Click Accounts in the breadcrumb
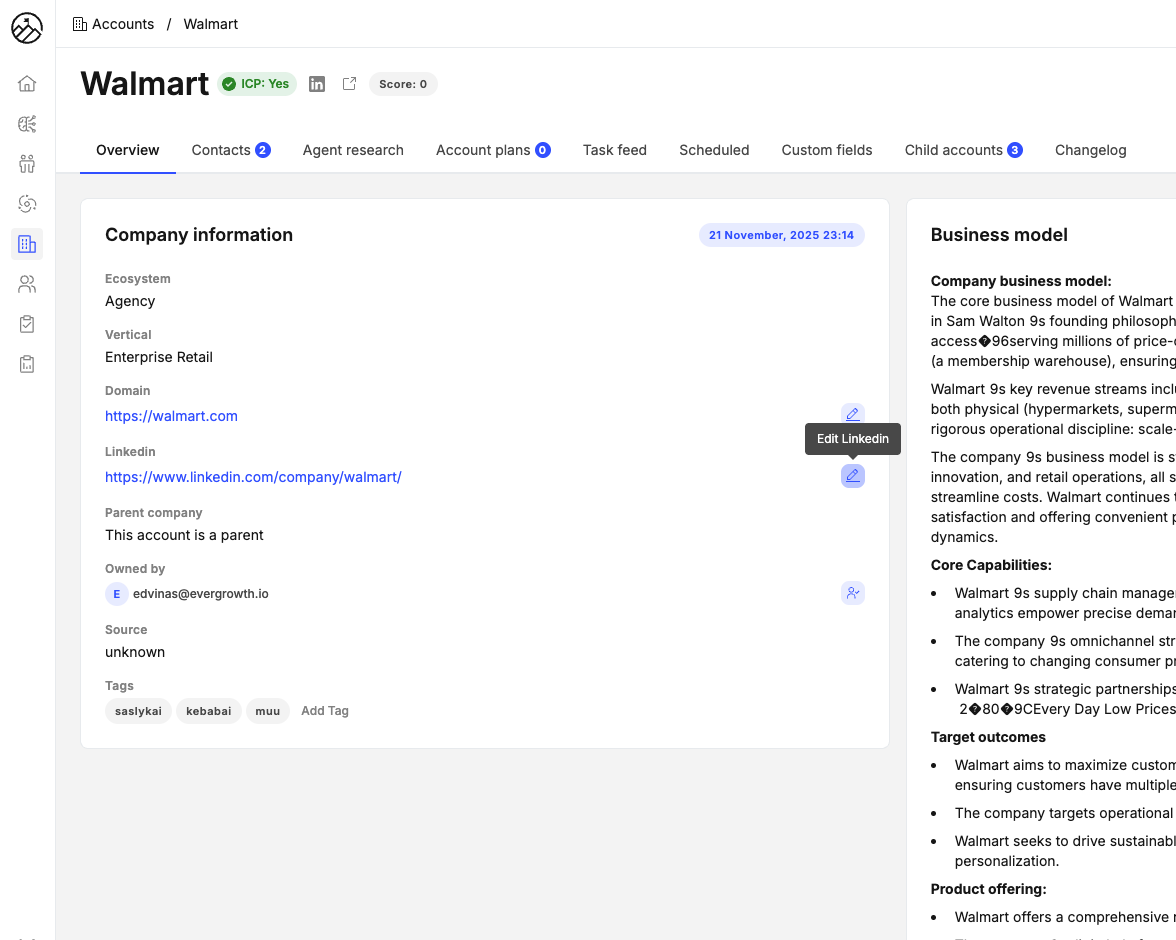This screenshot has width=1176, height=940. pyautogui.click(x=122, y=24)
